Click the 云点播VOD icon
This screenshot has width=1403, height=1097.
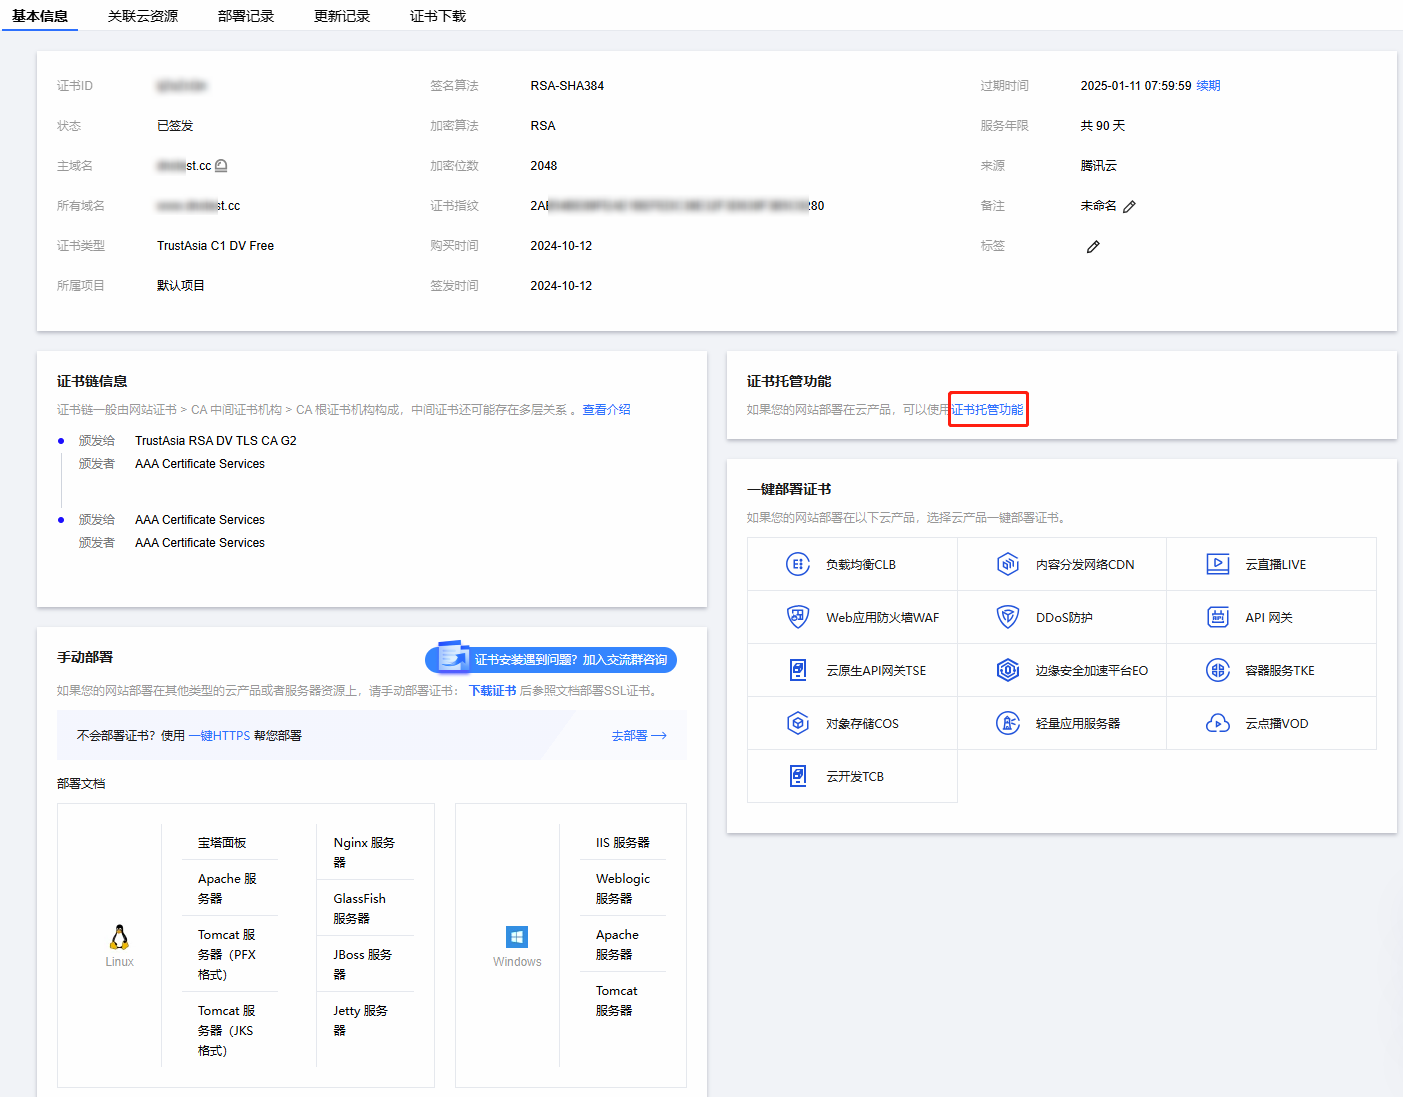[1218, 723]
